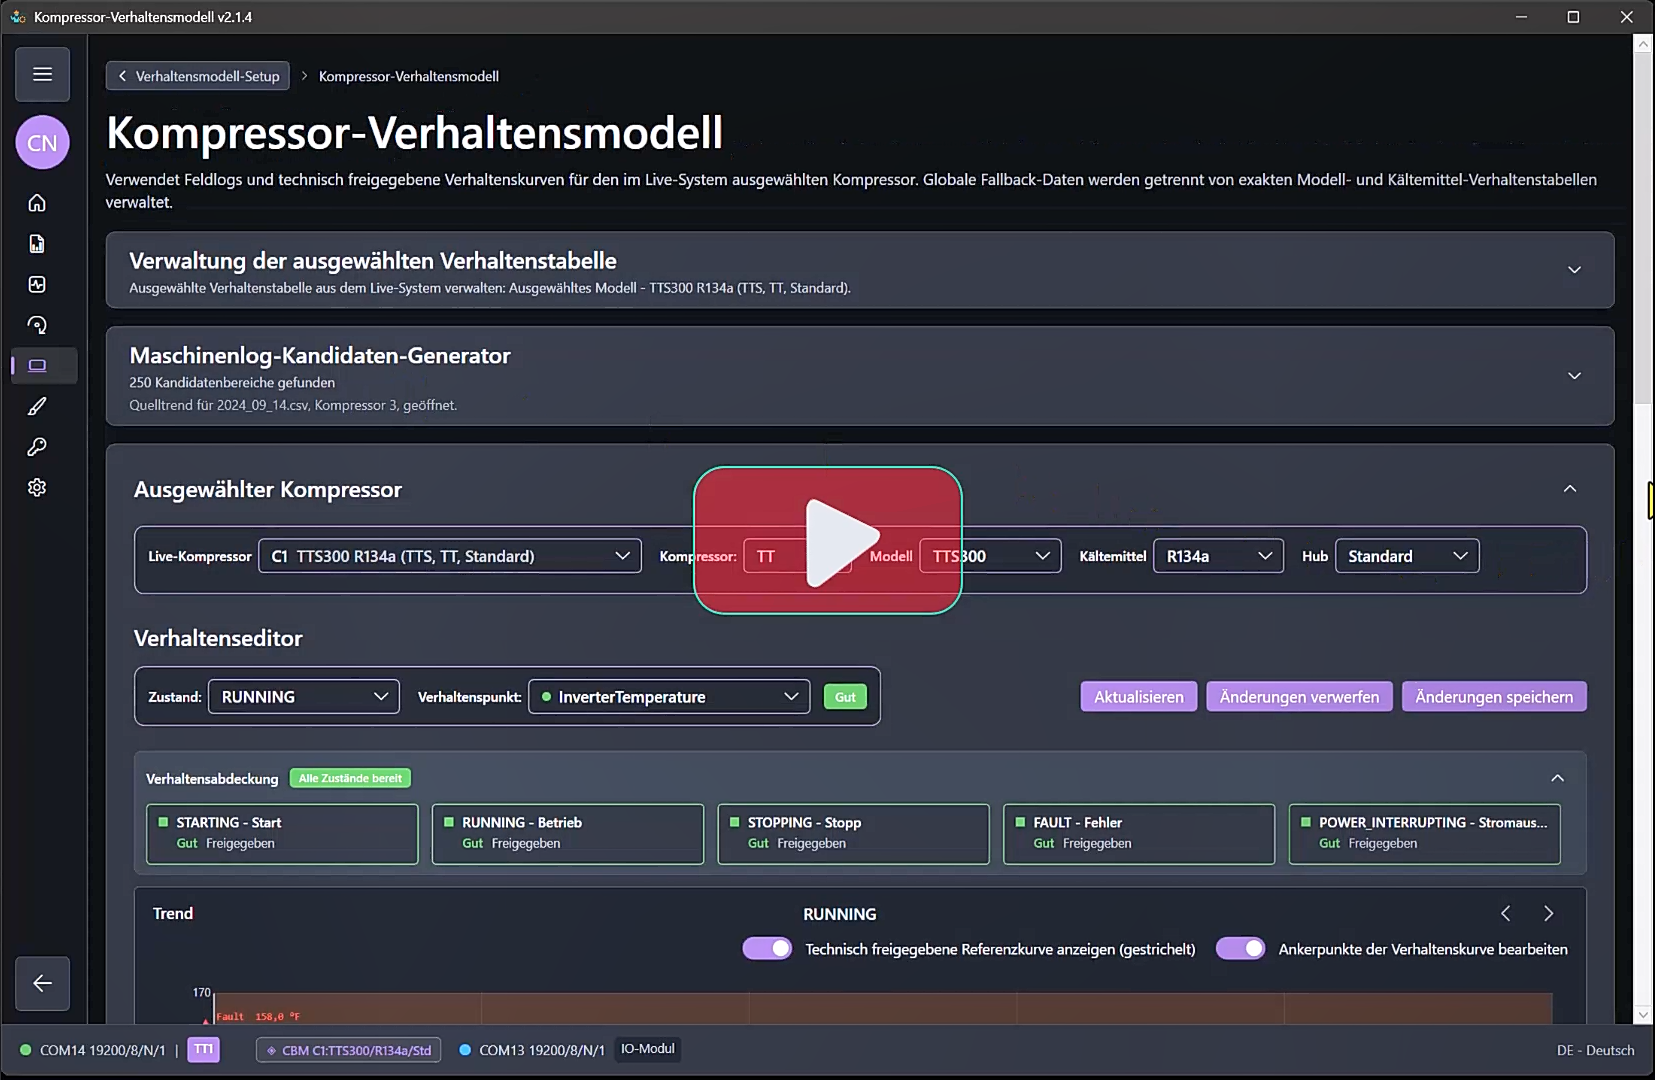Click Aktualisieren button
Image resolution: width=1655 pixels, height=1080 pixels.
pyautogui.click(x=1139, y=697)
